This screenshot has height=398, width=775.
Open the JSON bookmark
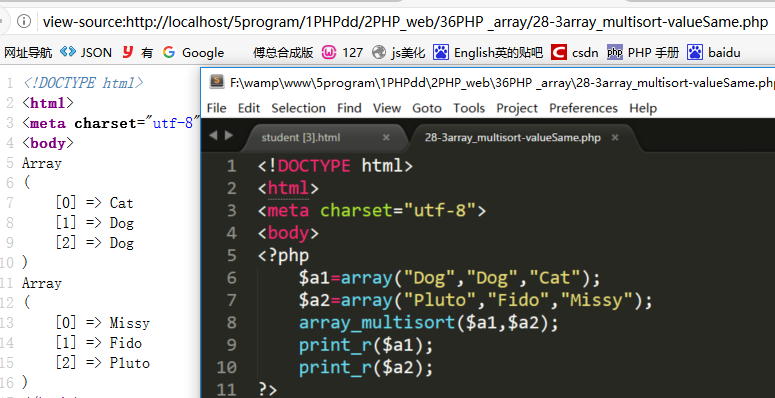click(x=86, y=52)
